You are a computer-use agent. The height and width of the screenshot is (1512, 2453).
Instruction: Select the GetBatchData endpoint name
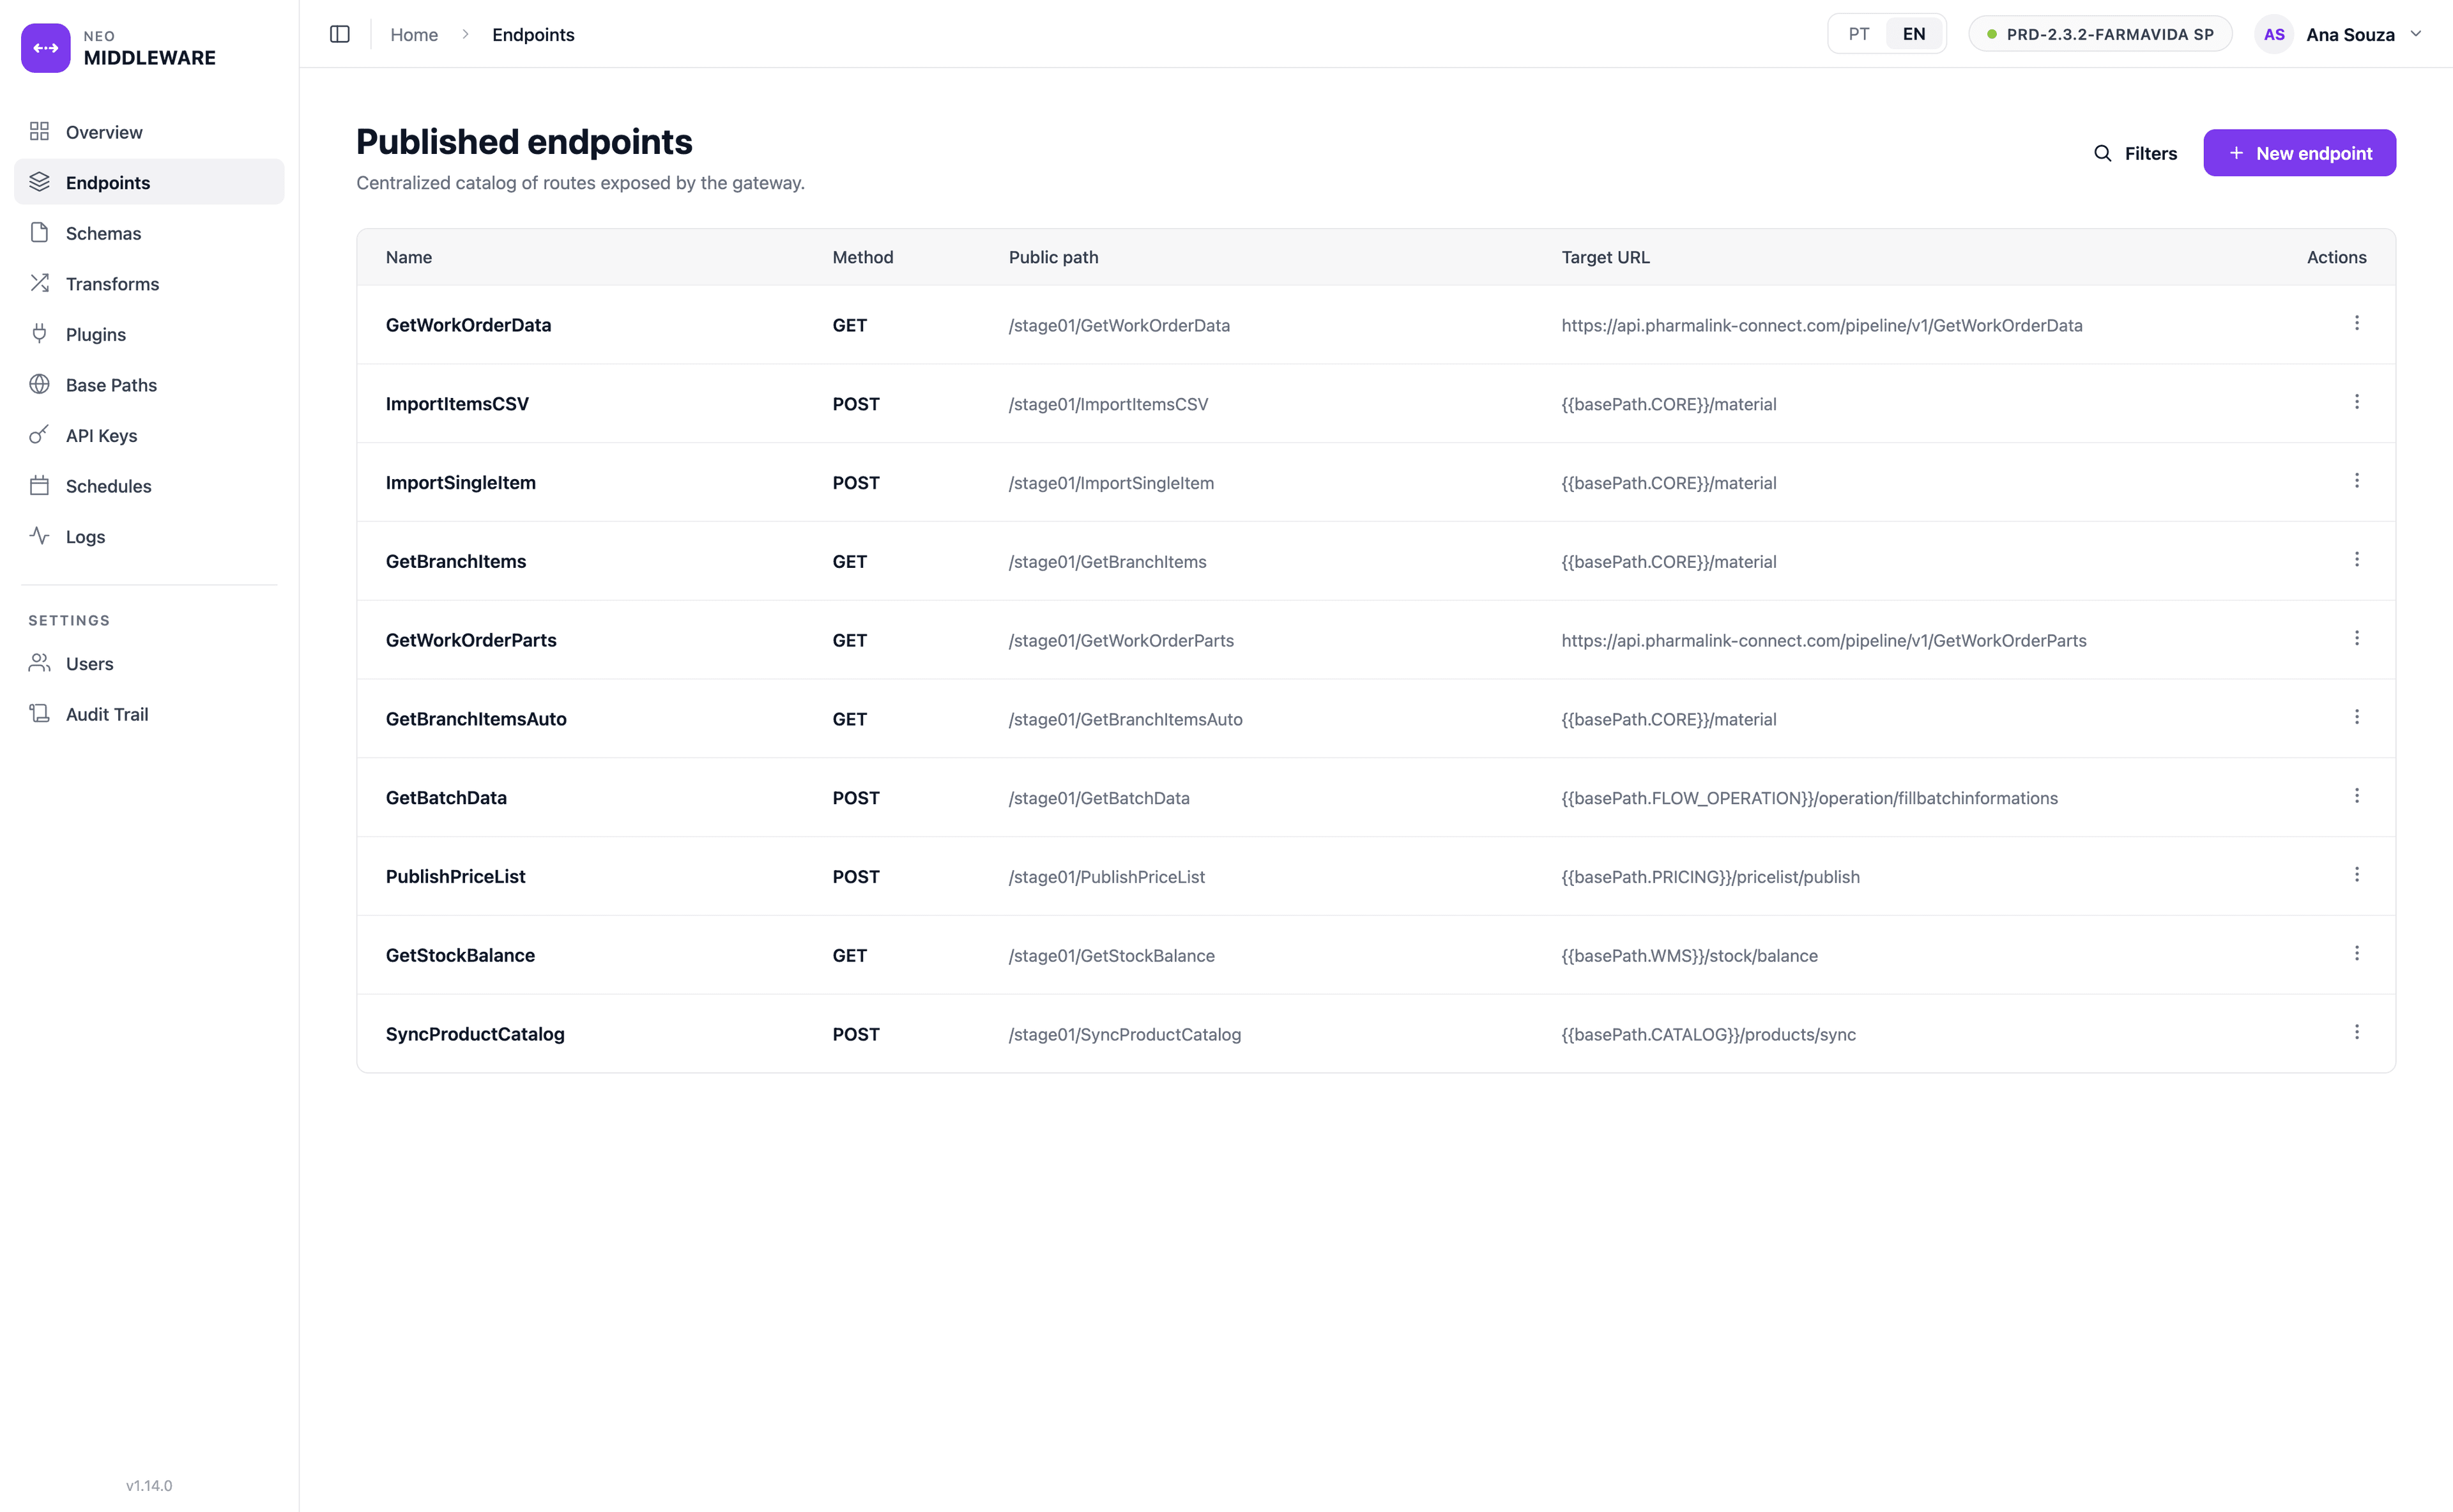coord(446,798)
